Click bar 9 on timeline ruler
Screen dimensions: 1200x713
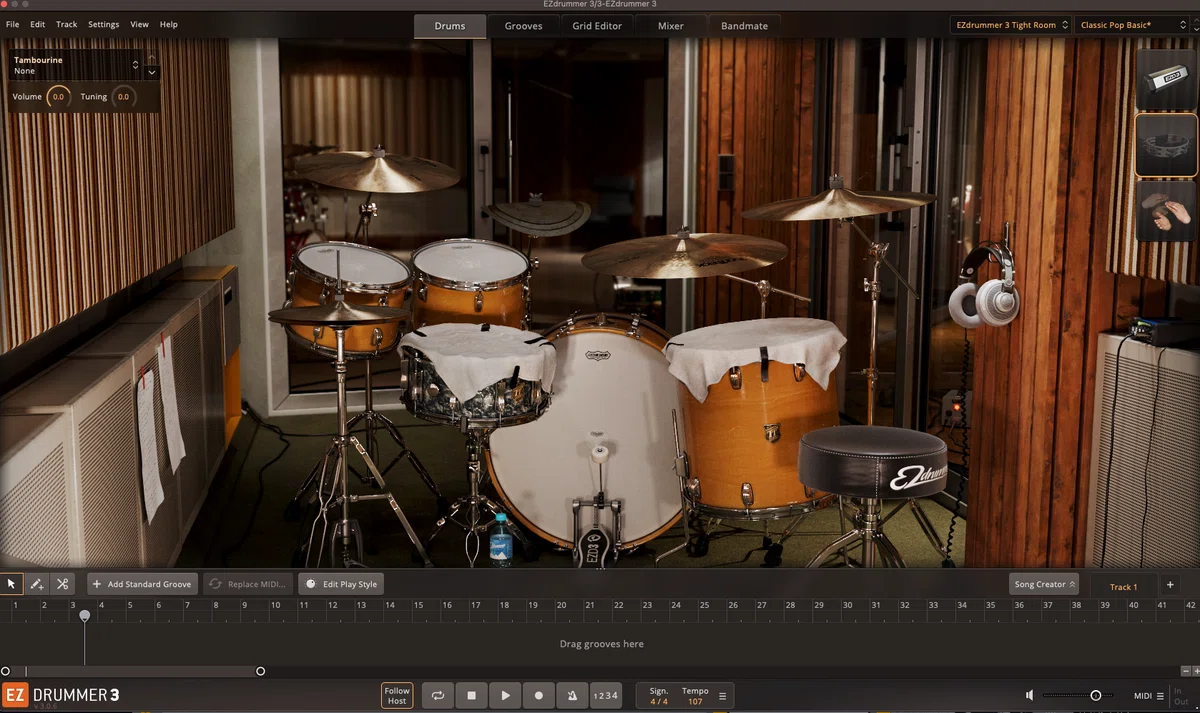(245, 605)
